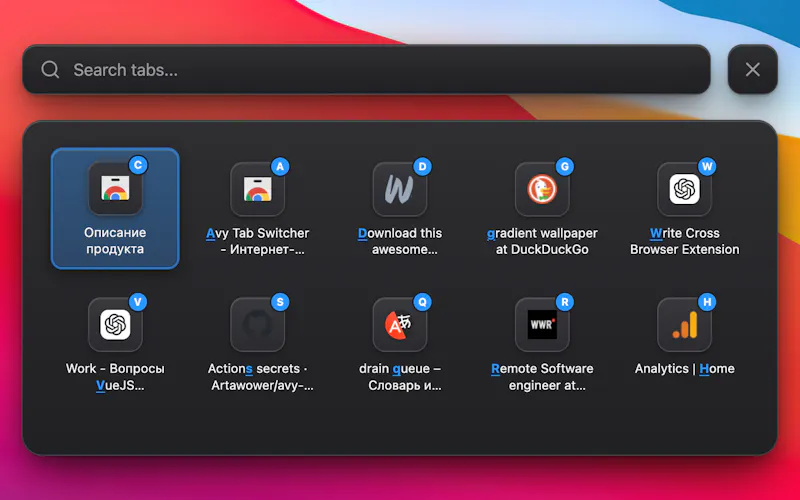The image size is (800, 500).
Task: Click the blue C shortcut badge
Action: click(x=138, y=165)
